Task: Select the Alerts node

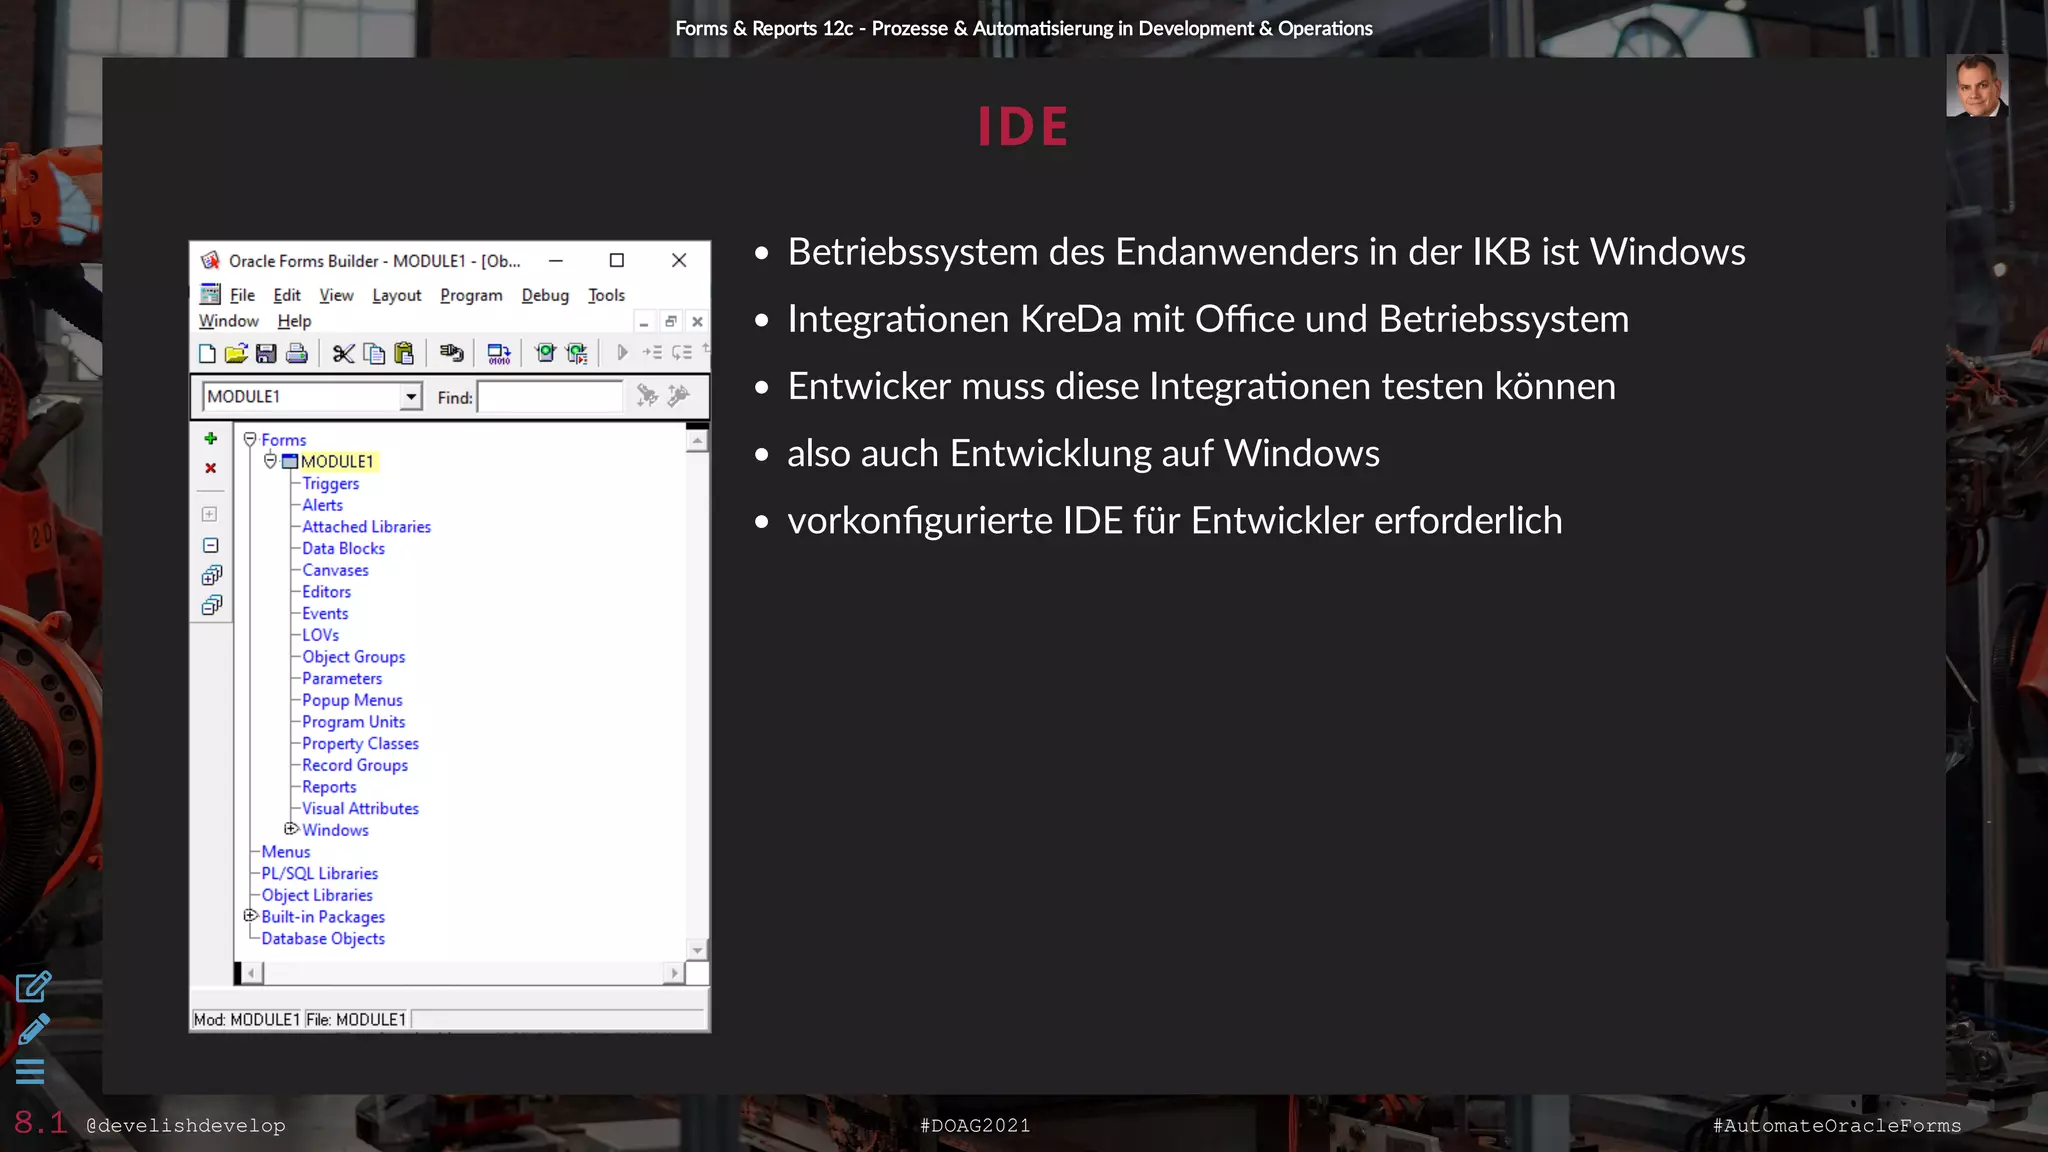Action: [322, 505]
